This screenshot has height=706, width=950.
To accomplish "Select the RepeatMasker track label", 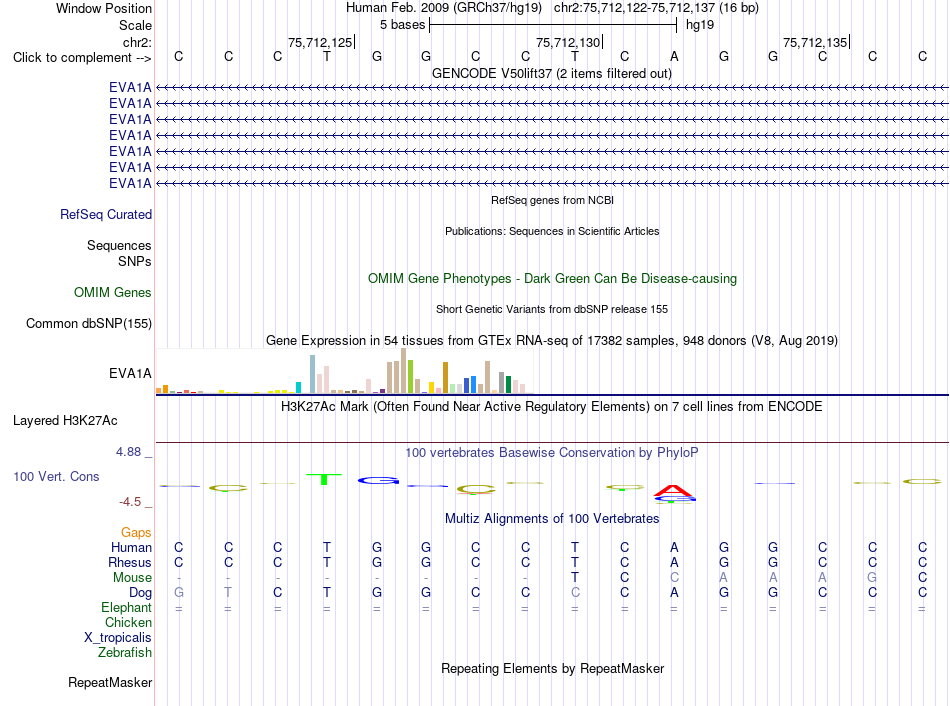I will coord(110,682).
